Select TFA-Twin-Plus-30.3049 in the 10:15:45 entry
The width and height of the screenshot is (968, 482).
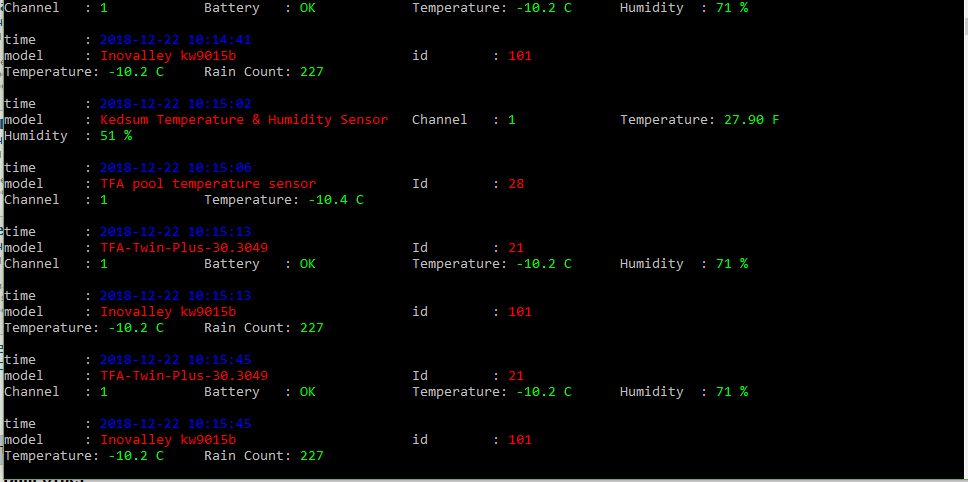click(x=184, y=376)
